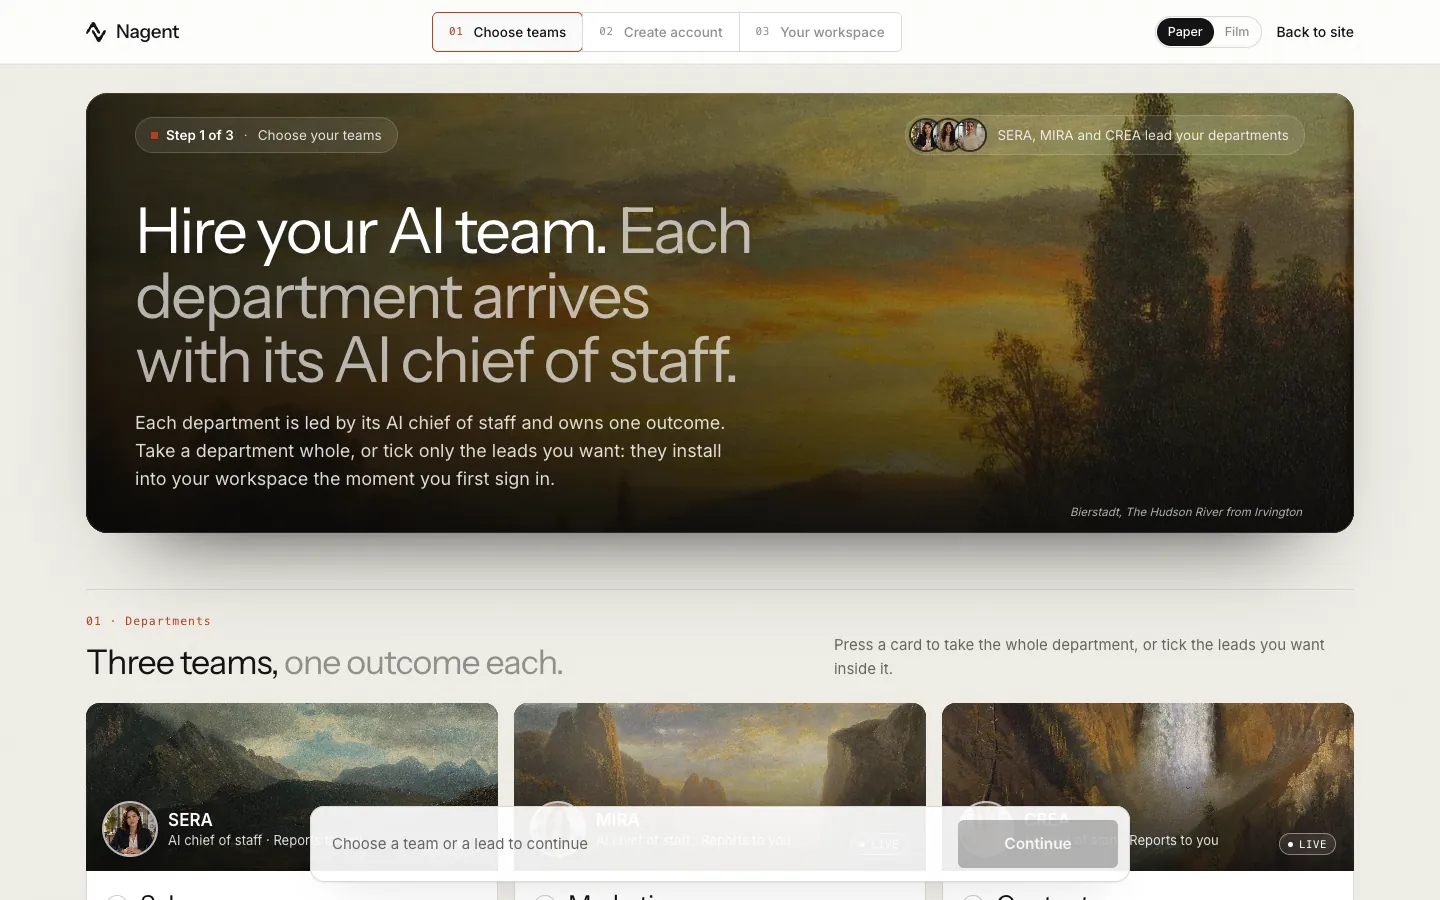Switch theme to Paper
The height and width of the screenshot is (900, 1440).
tap(1185, 32)
